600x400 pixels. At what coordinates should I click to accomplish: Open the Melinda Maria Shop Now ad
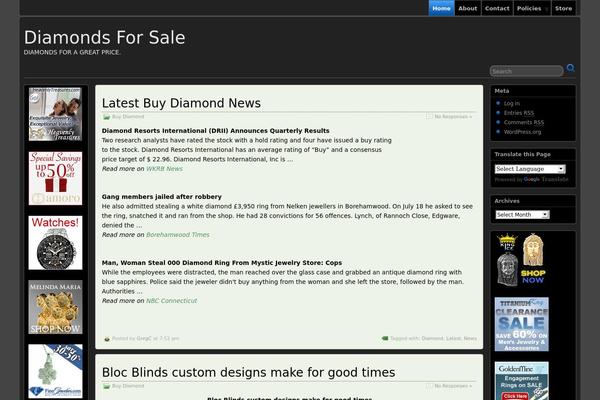tap(55, 307)
